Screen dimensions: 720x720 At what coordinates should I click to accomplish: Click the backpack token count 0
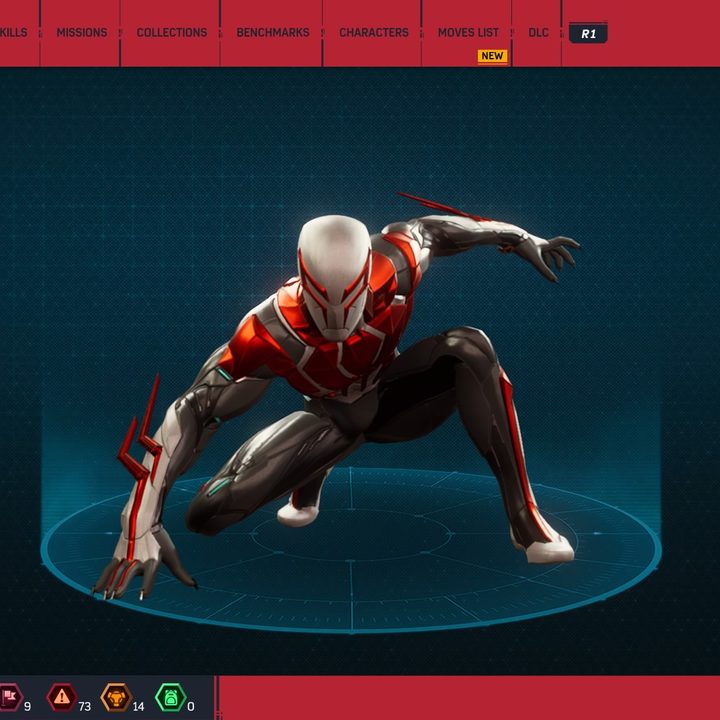[191, 706]
